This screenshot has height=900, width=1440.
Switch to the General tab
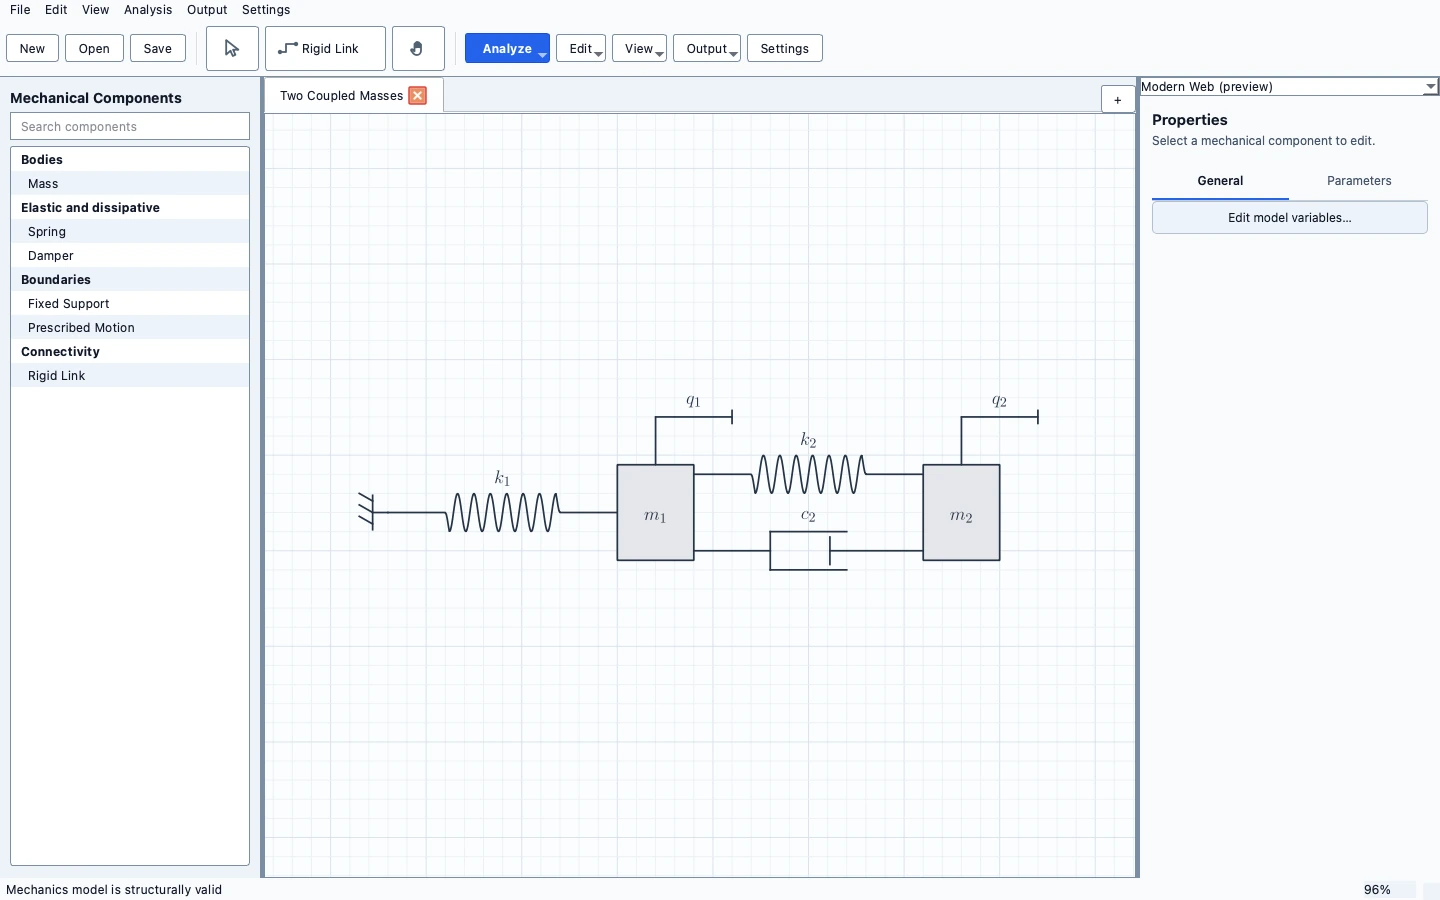[x=1220, y=181]
